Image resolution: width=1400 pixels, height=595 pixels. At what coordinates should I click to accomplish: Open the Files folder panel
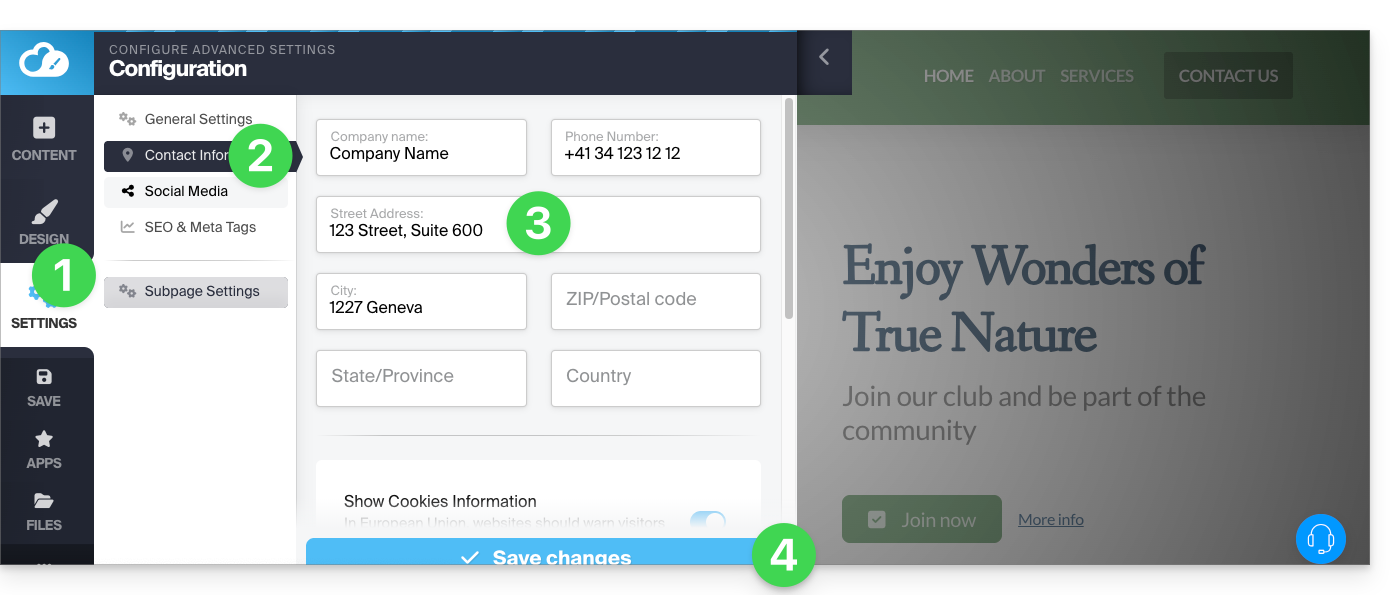point(44,512)
